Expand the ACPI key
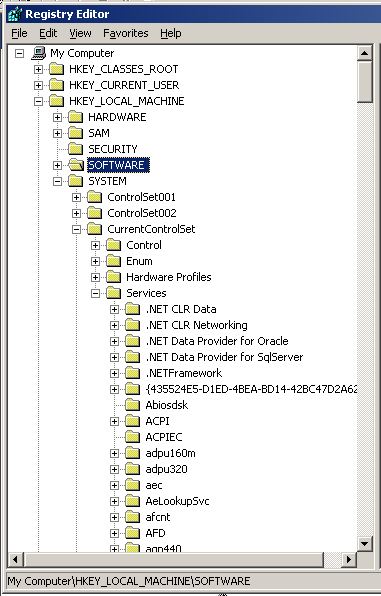 [114, 421]
